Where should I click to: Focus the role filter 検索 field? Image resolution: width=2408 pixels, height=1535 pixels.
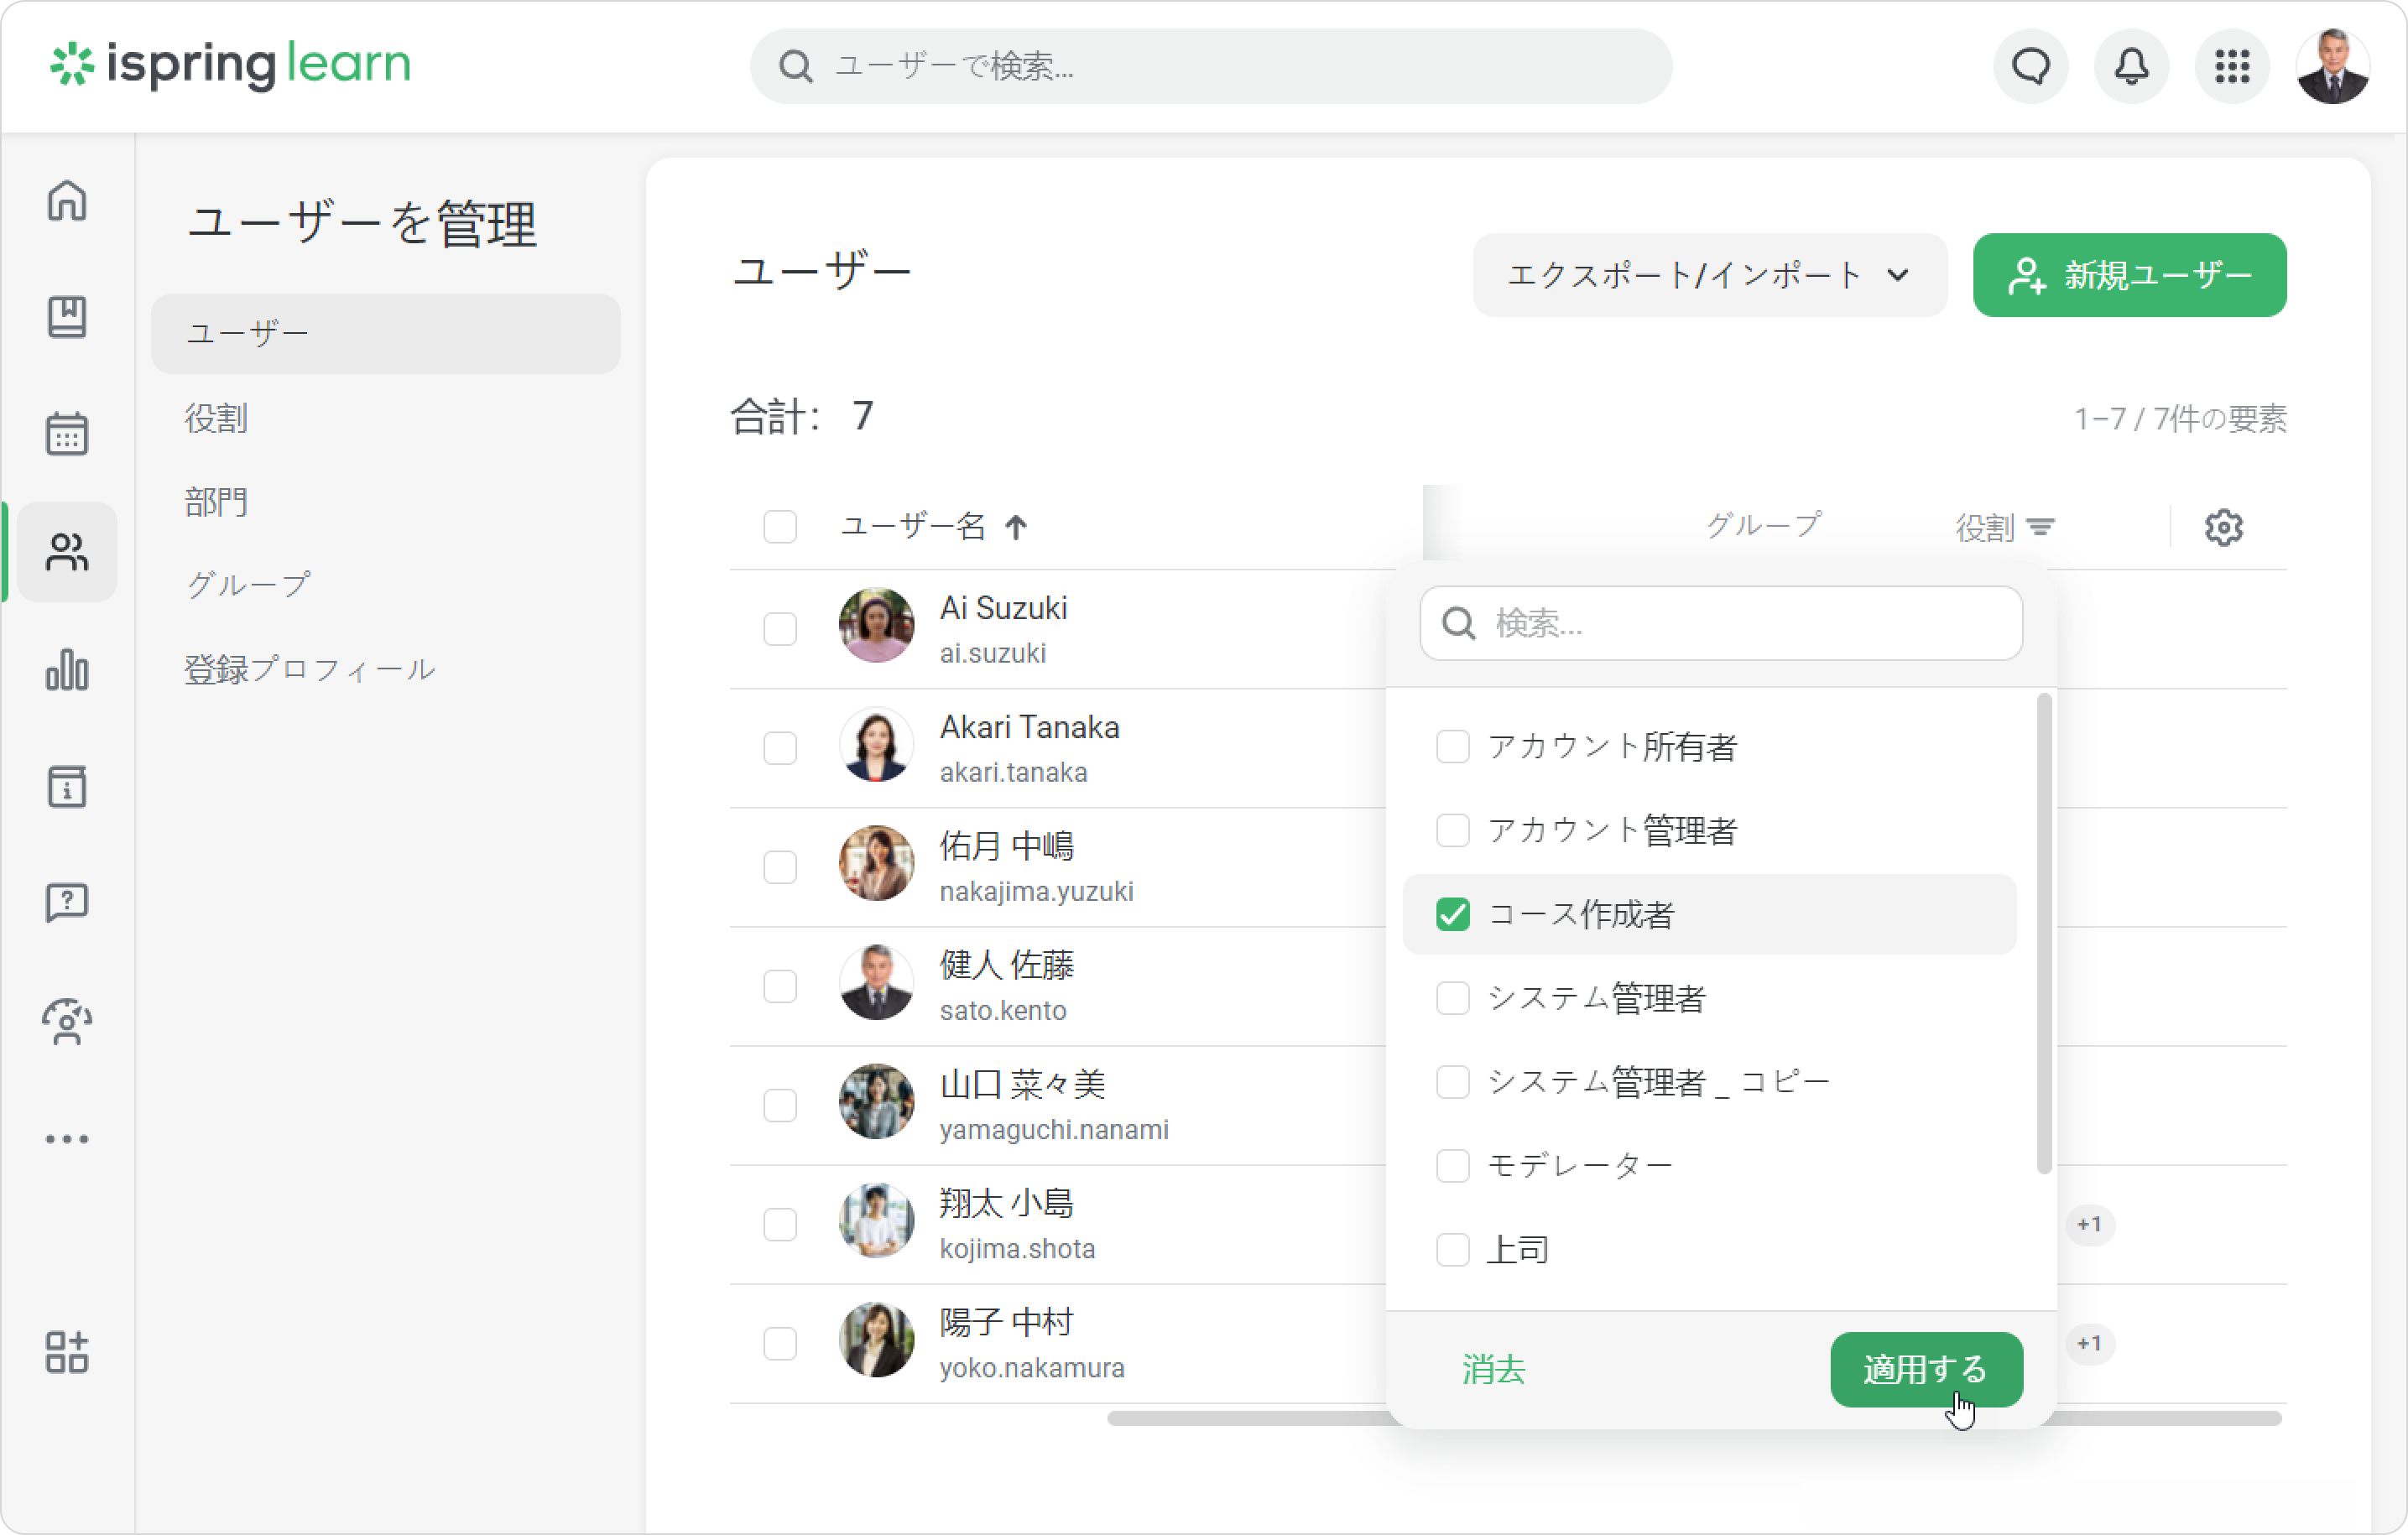pos(1720,623)
